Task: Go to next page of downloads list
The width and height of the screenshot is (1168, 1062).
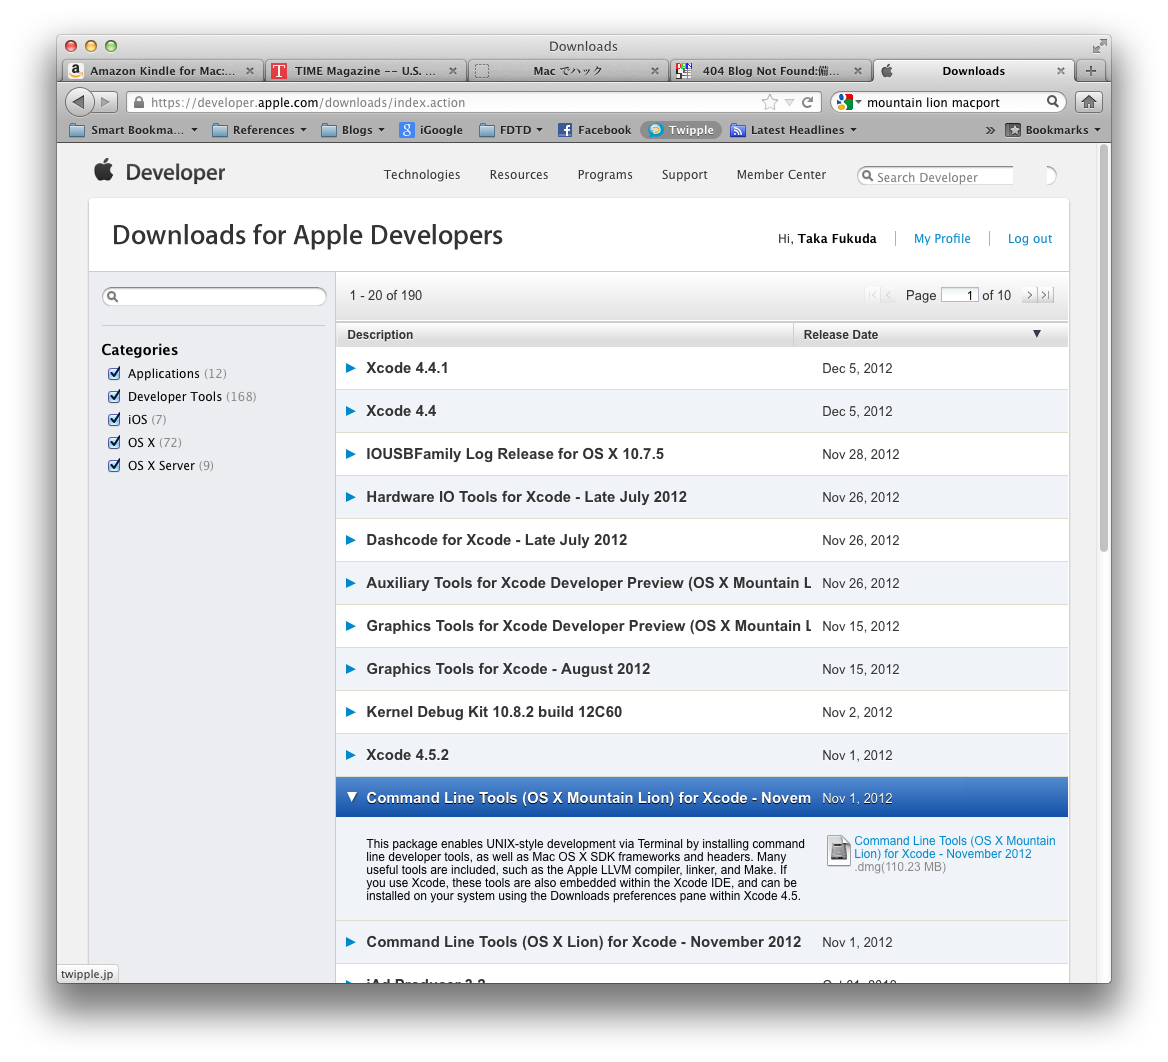Action: [x=1029, y=295]
